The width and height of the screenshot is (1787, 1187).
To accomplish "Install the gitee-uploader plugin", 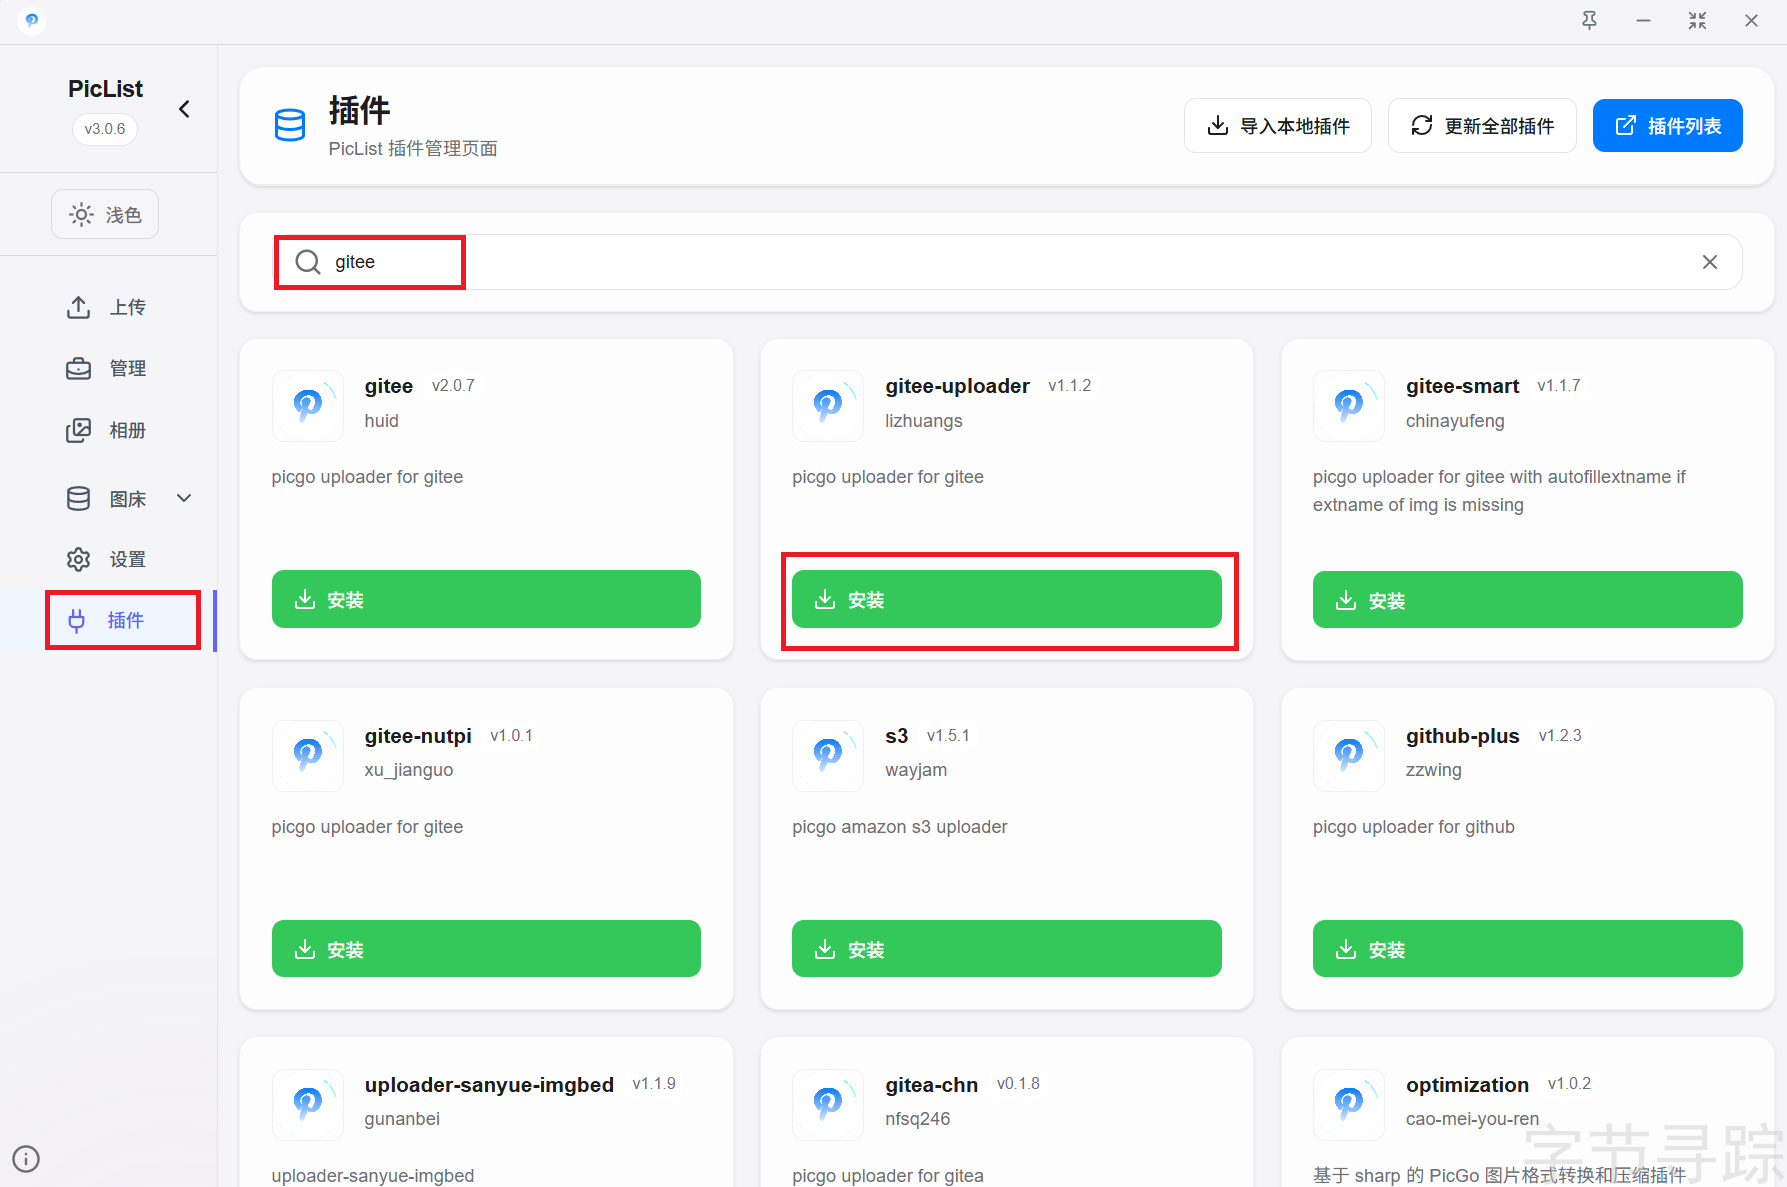I will pos(1007,599).
